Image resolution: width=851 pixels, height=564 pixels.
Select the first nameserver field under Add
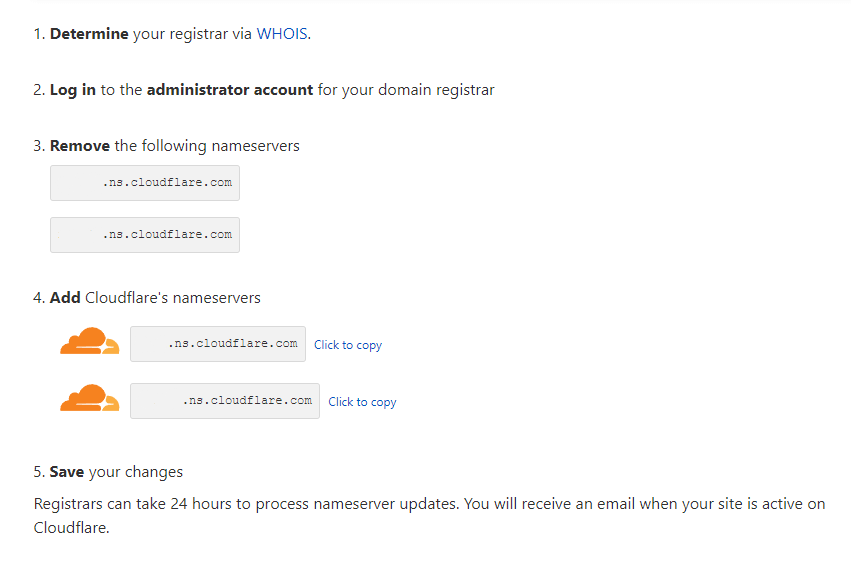(x=218, y=344)
